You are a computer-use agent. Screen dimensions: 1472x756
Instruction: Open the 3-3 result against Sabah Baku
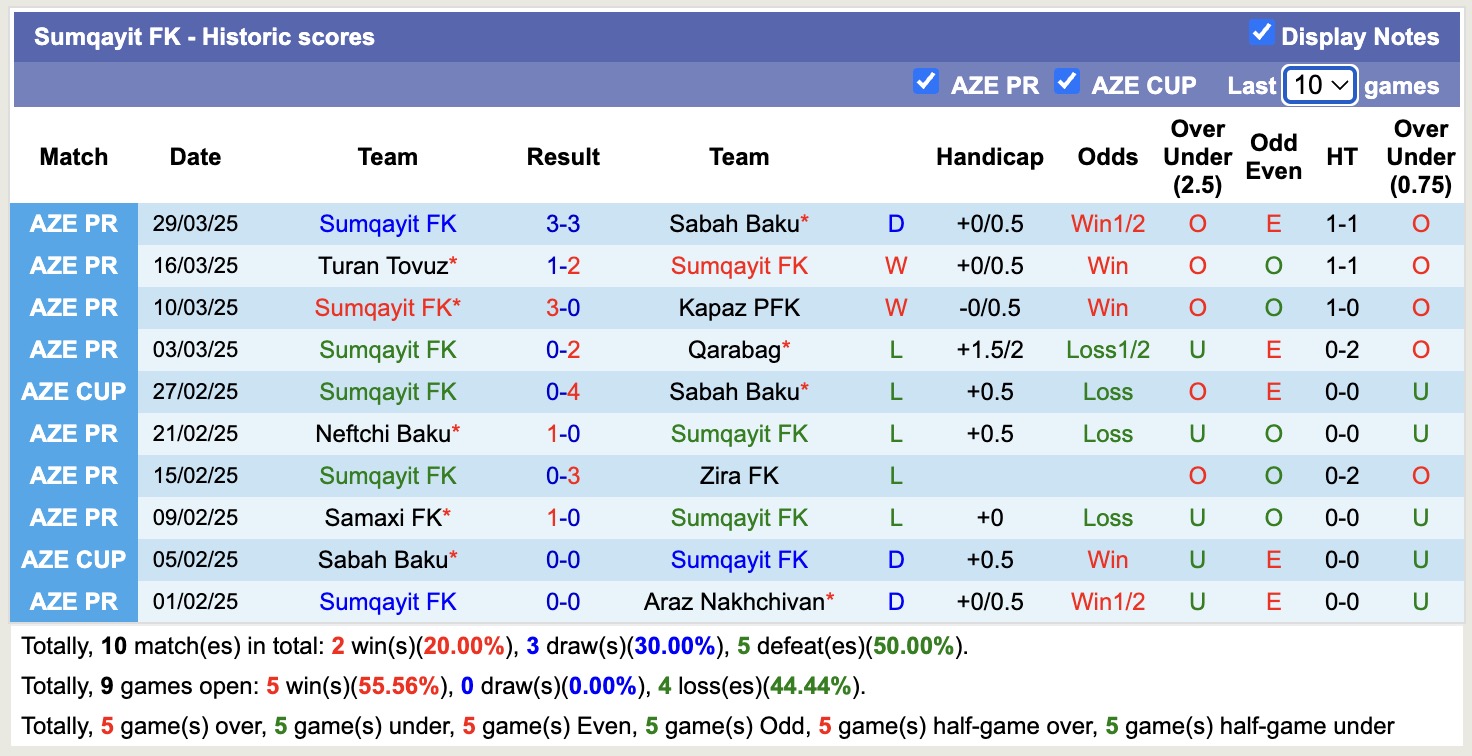tap(563, 224)
